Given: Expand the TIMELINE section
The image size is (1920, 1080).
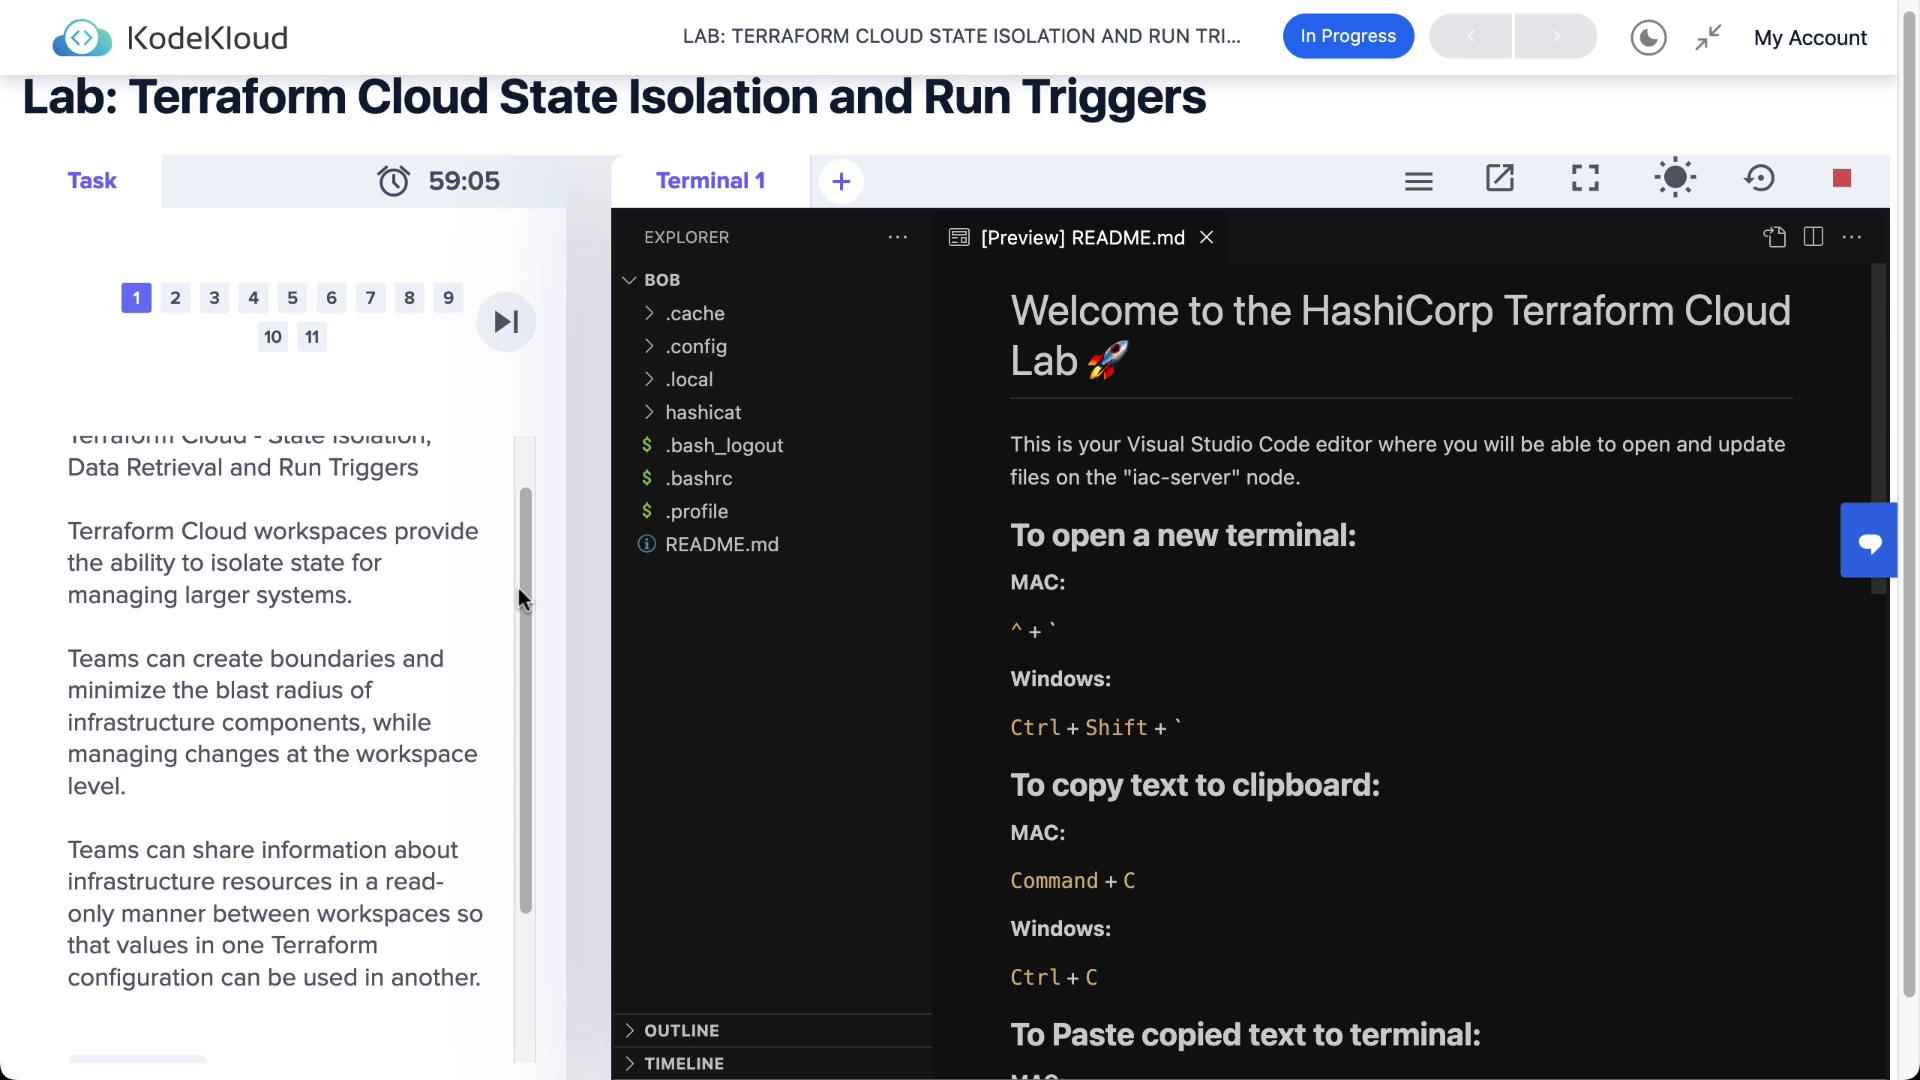Looking at the screenshot, I should click(683, 1063).
